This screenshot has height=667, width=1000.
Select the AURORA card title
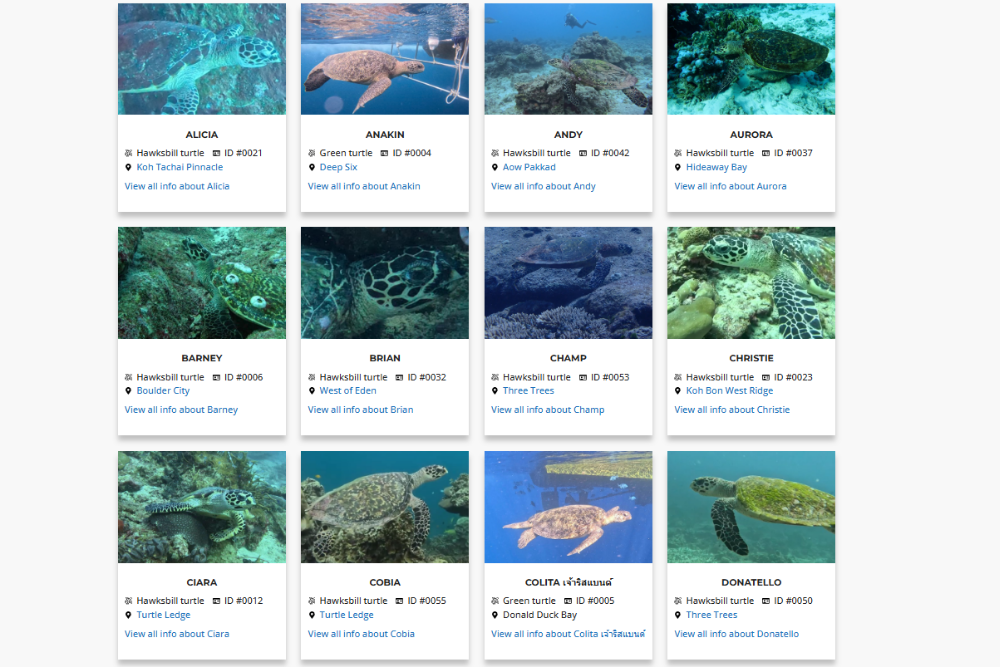coord(751,135)
